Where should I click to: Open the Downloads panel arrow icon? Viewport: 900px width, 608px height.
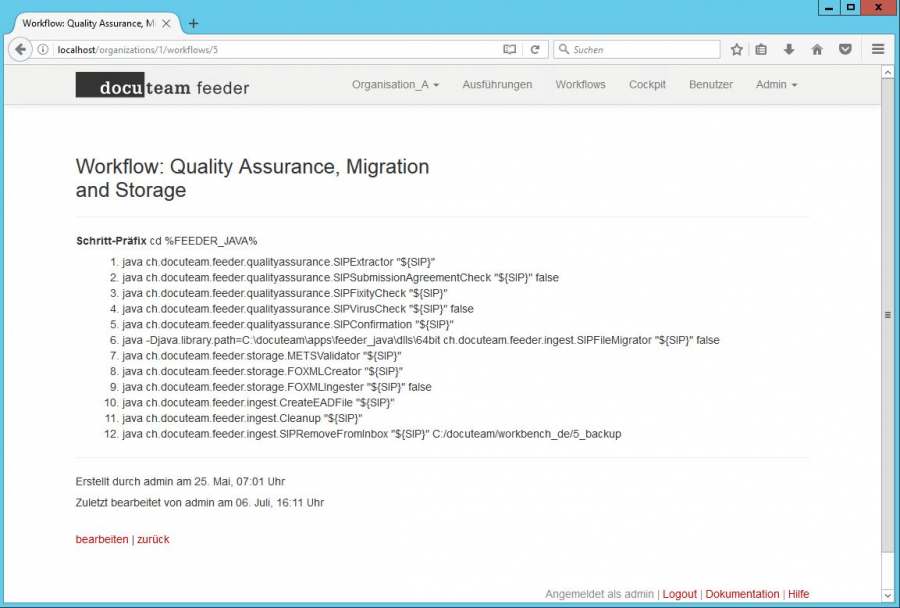click(789, 49)
